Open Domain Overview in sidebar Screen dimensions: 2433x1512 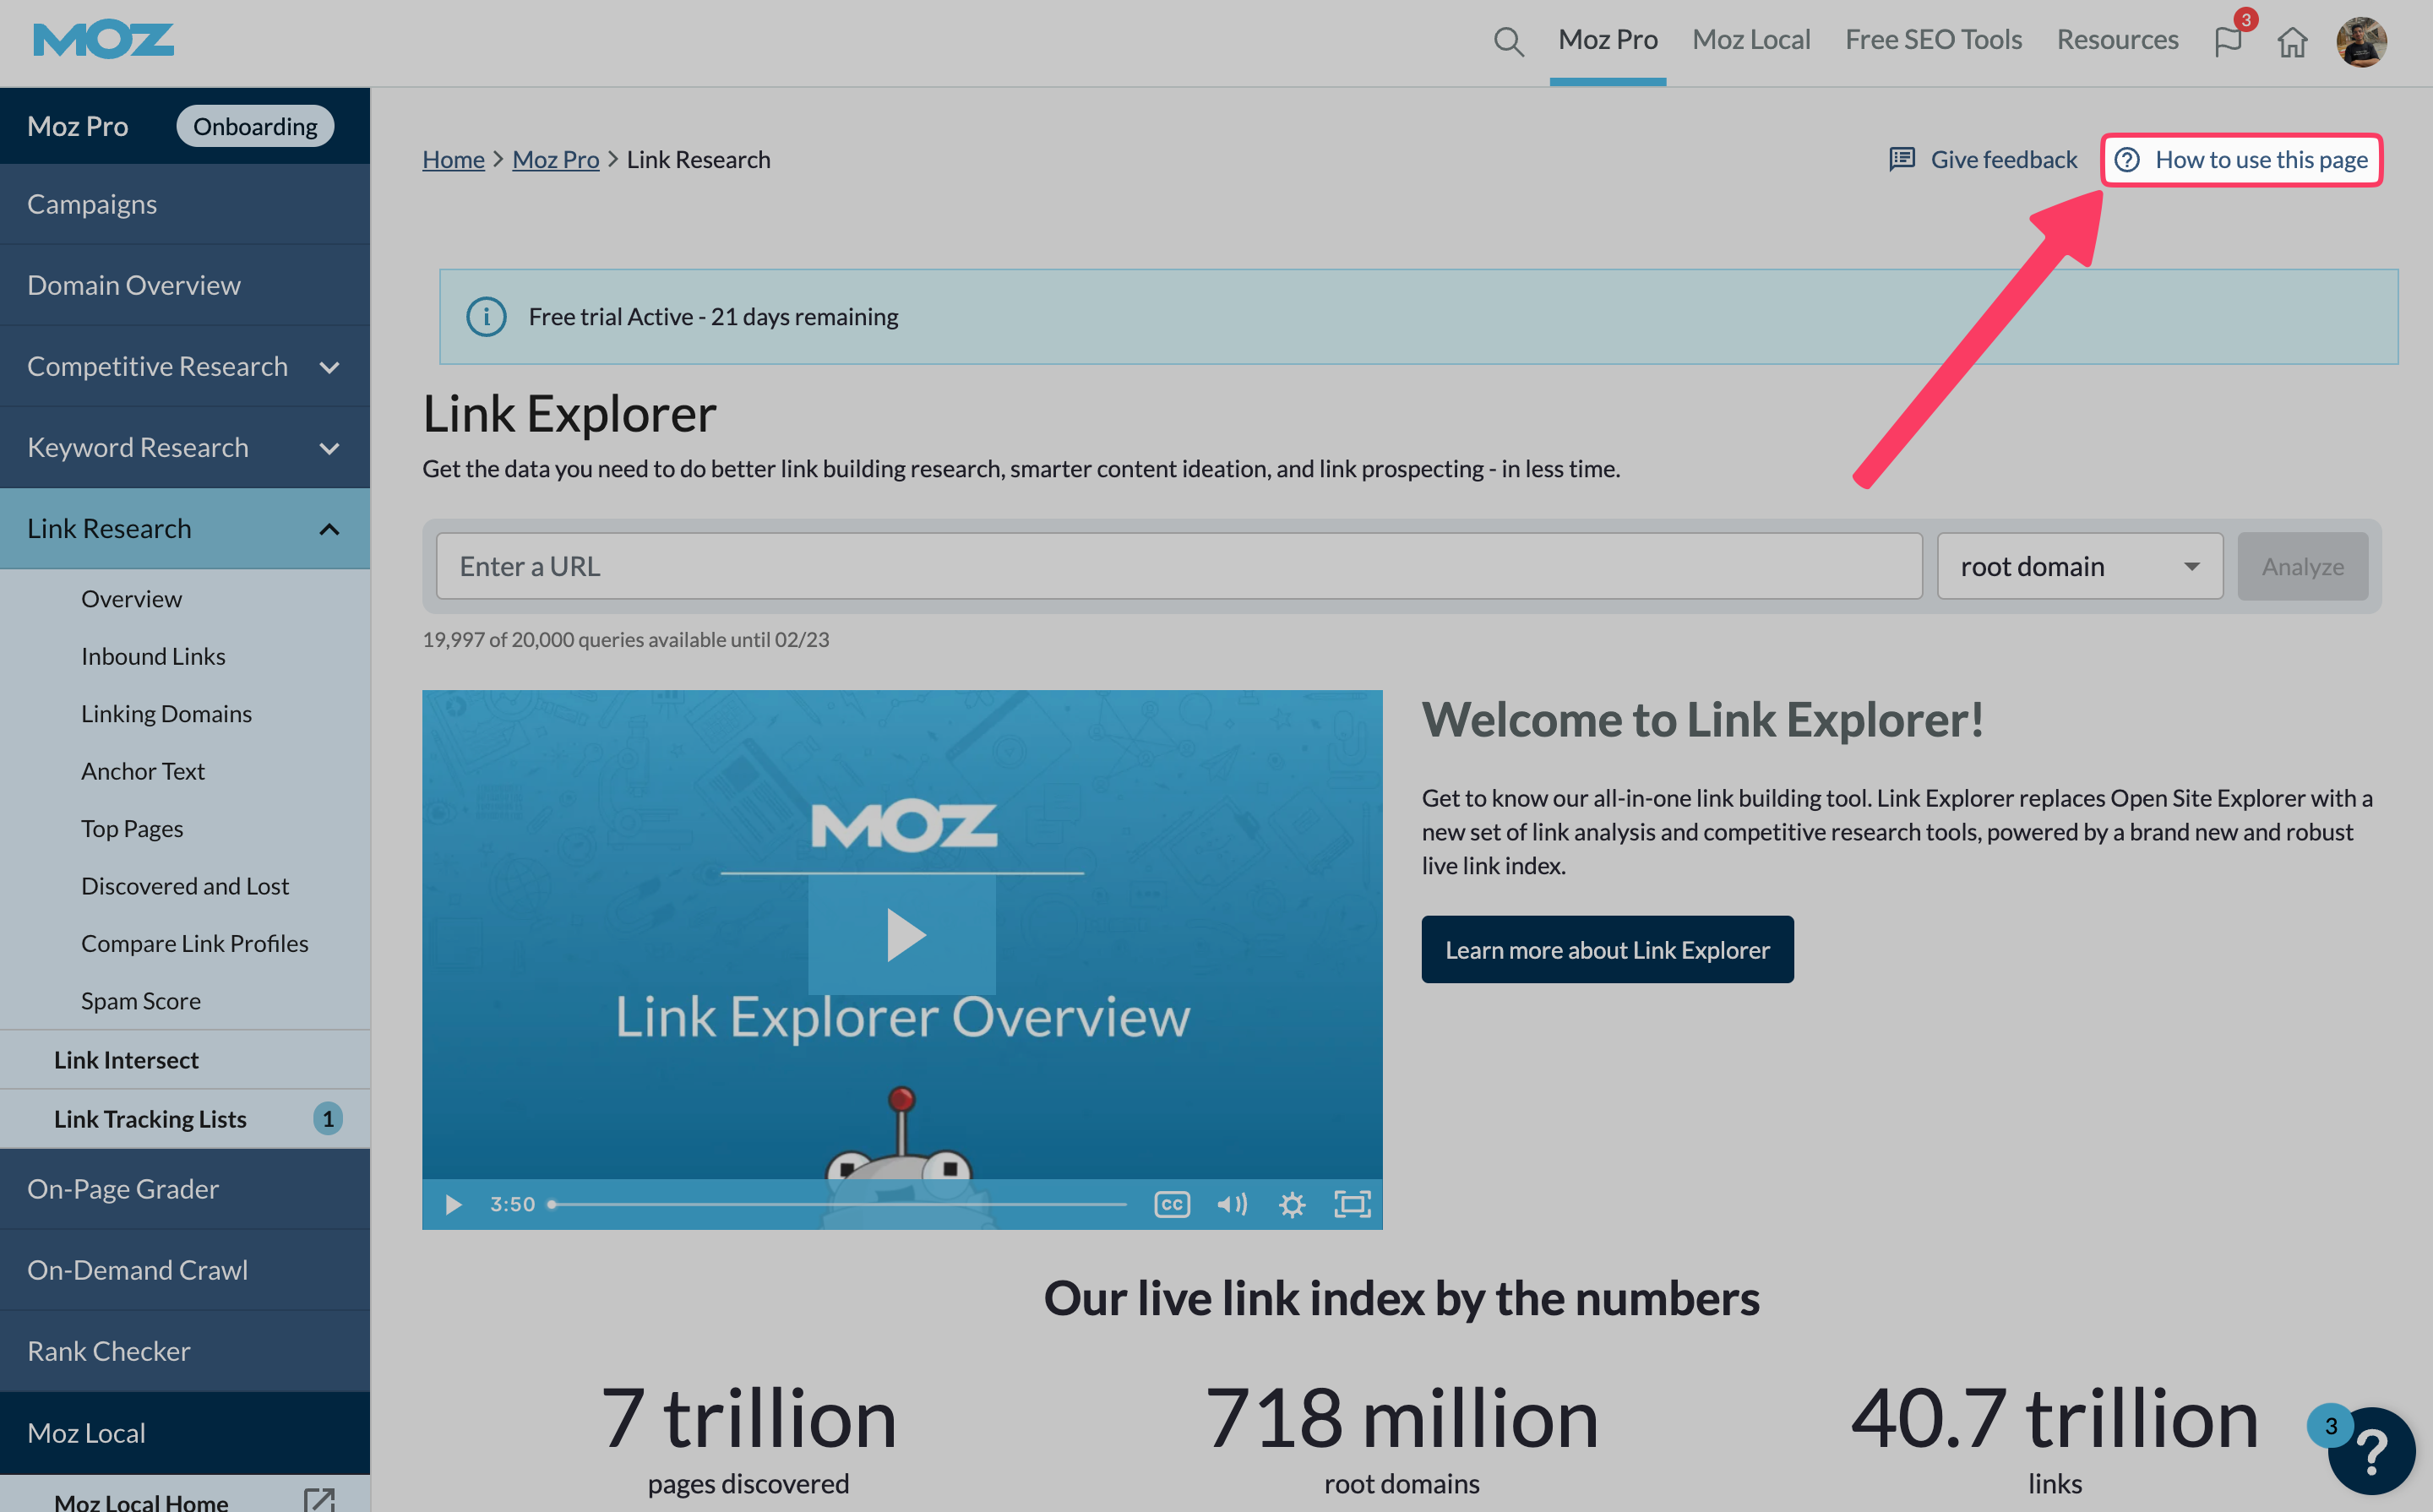185,285
